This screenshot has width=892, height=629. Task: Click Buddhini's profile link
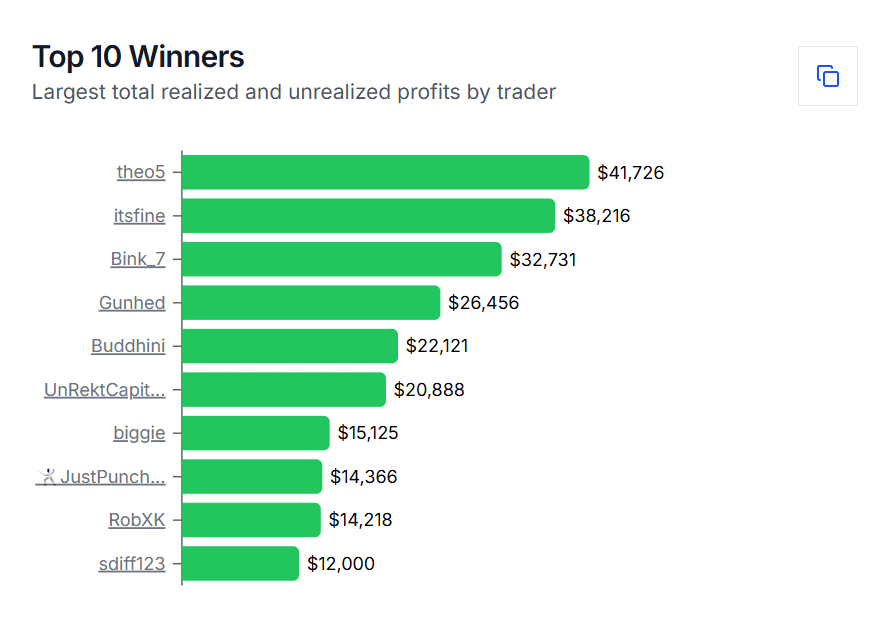pyautogui.click(x=130, y=345)
